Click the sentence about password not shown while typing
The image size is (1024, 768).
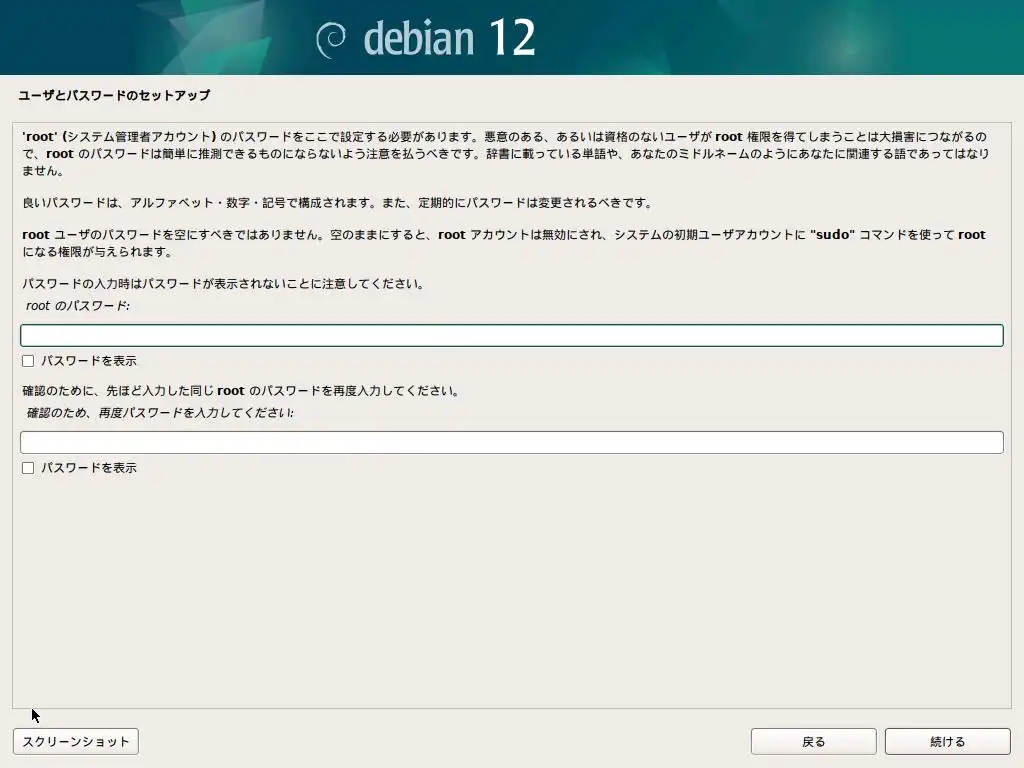pyautogui.click(x=224, y=283)
